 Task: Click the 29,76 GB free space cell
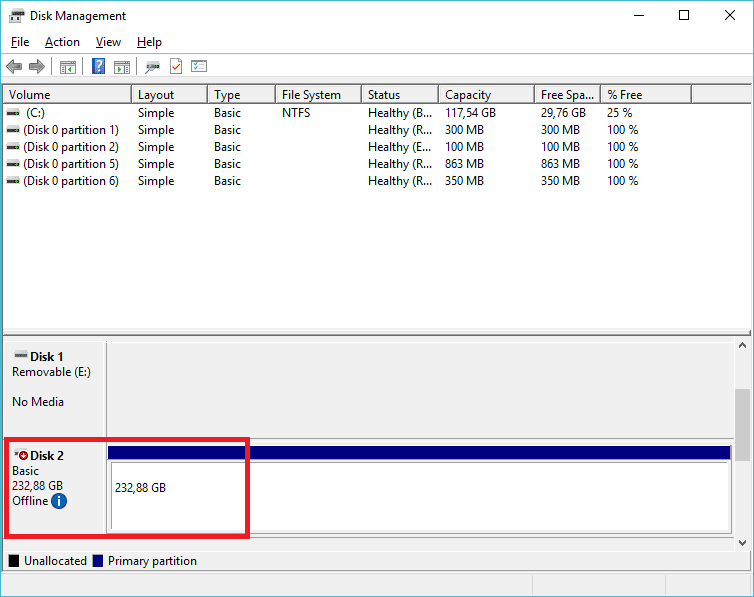click(x=563, y=113)
